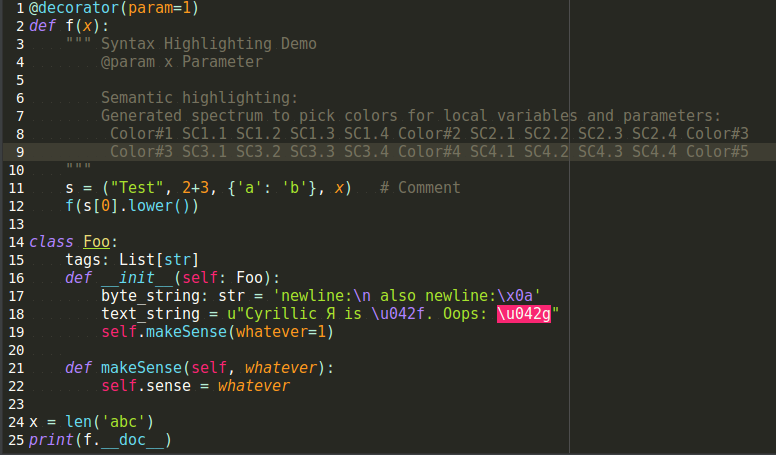This screenshot has height=455, width=776.
Task: Click the number 2 in 2+3 expression
Action: 186,188
